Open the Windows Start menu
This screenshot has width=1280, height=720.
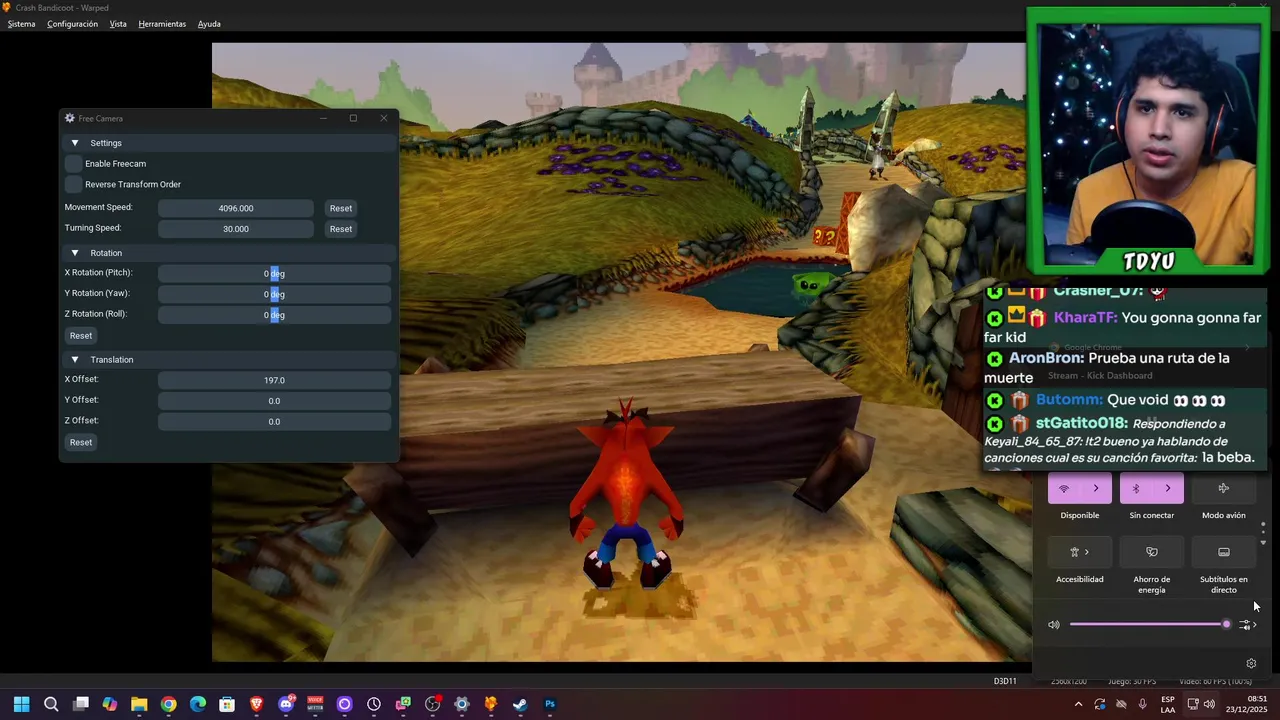click(x=22, y=704)
